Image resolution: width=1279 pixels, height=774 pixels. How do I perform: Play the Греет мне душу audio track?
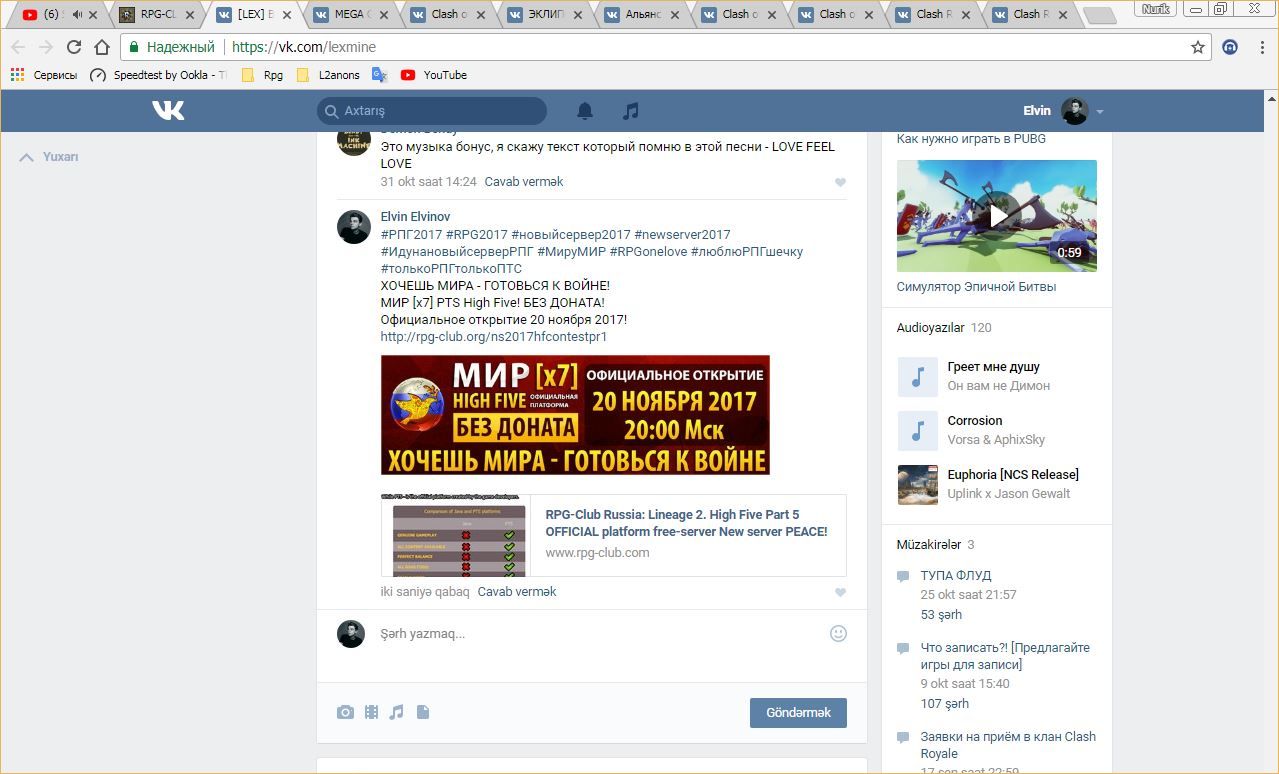coord(917,376)
